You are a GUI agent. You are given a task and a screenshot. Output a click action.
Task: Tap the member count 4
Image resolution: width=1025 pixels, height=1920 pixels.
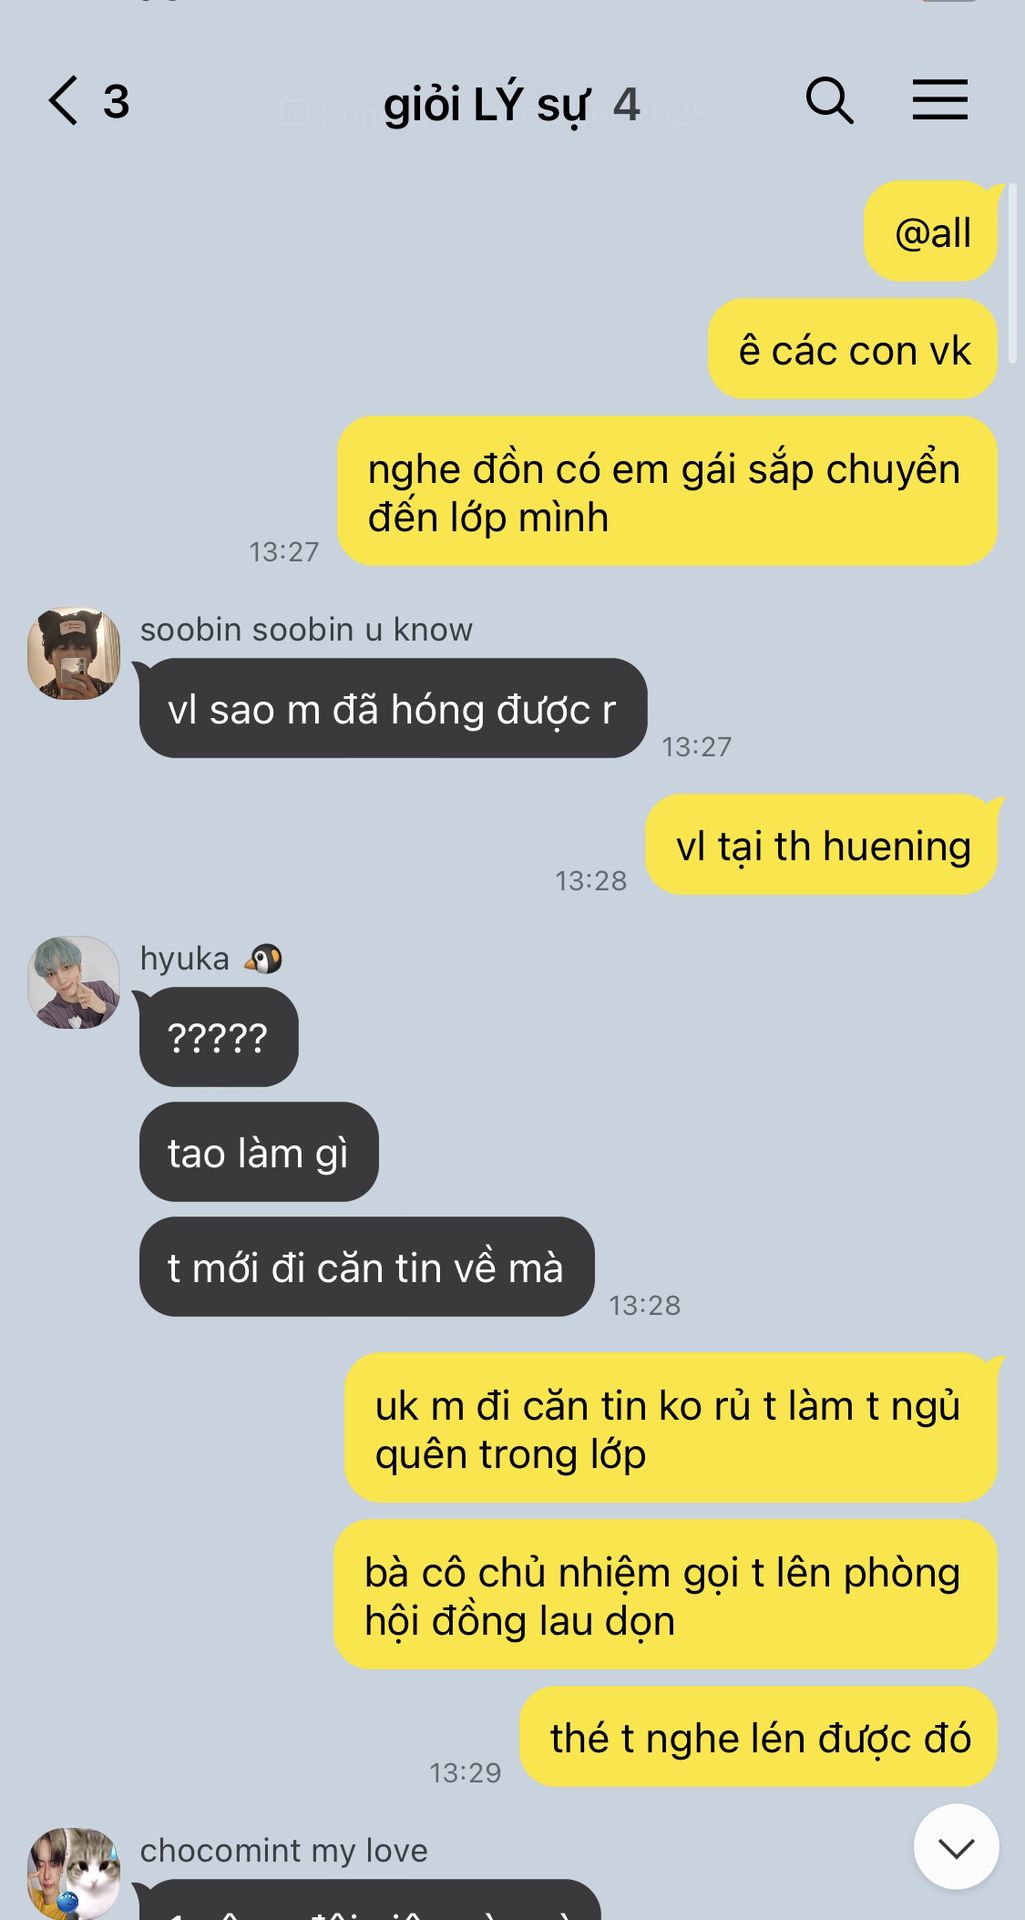(626, 104)
